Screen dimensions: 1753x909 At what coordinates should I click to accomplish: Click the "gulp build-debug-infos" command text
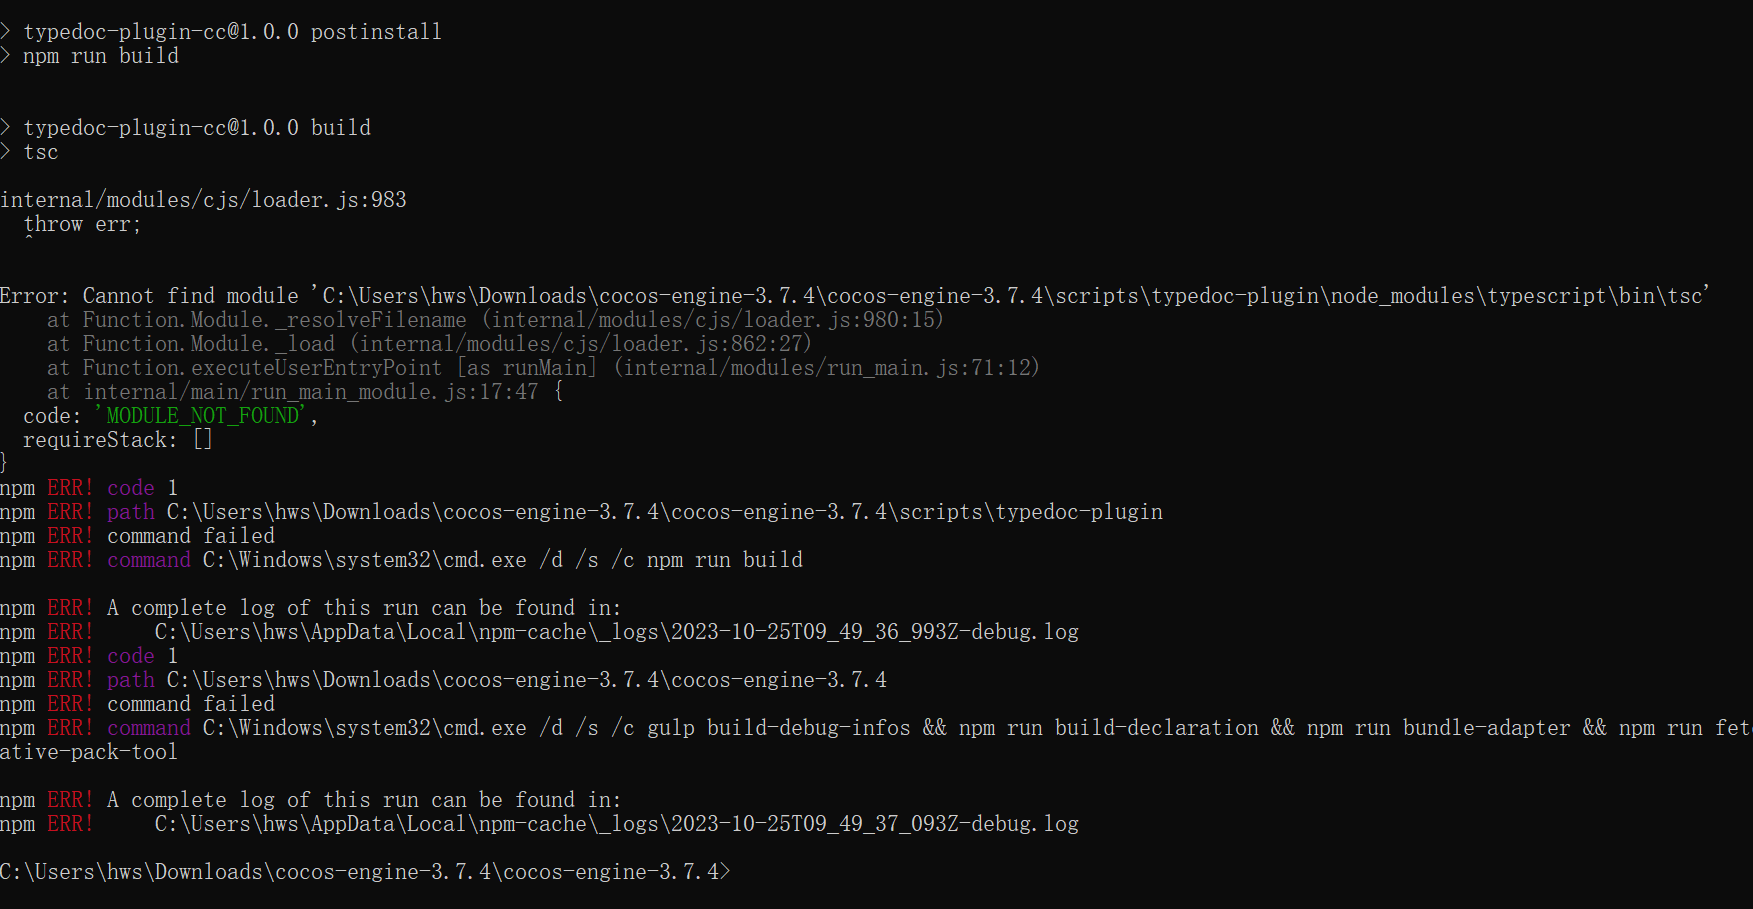coord(778,728)
